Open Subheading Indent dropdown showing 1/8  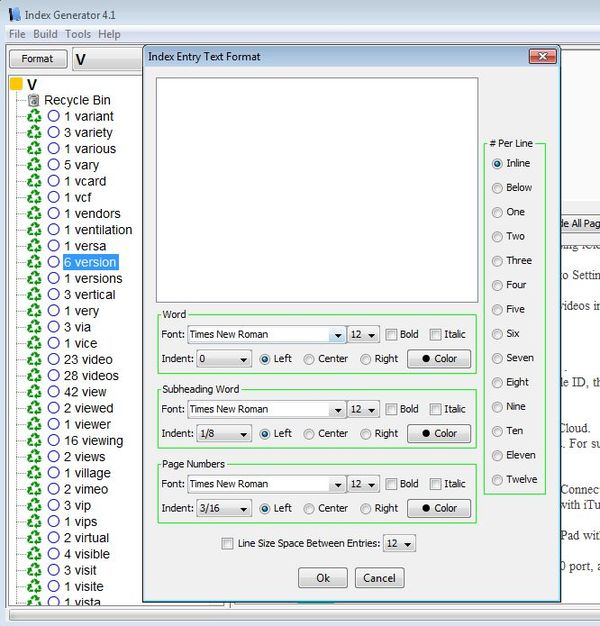coord(224,434)
